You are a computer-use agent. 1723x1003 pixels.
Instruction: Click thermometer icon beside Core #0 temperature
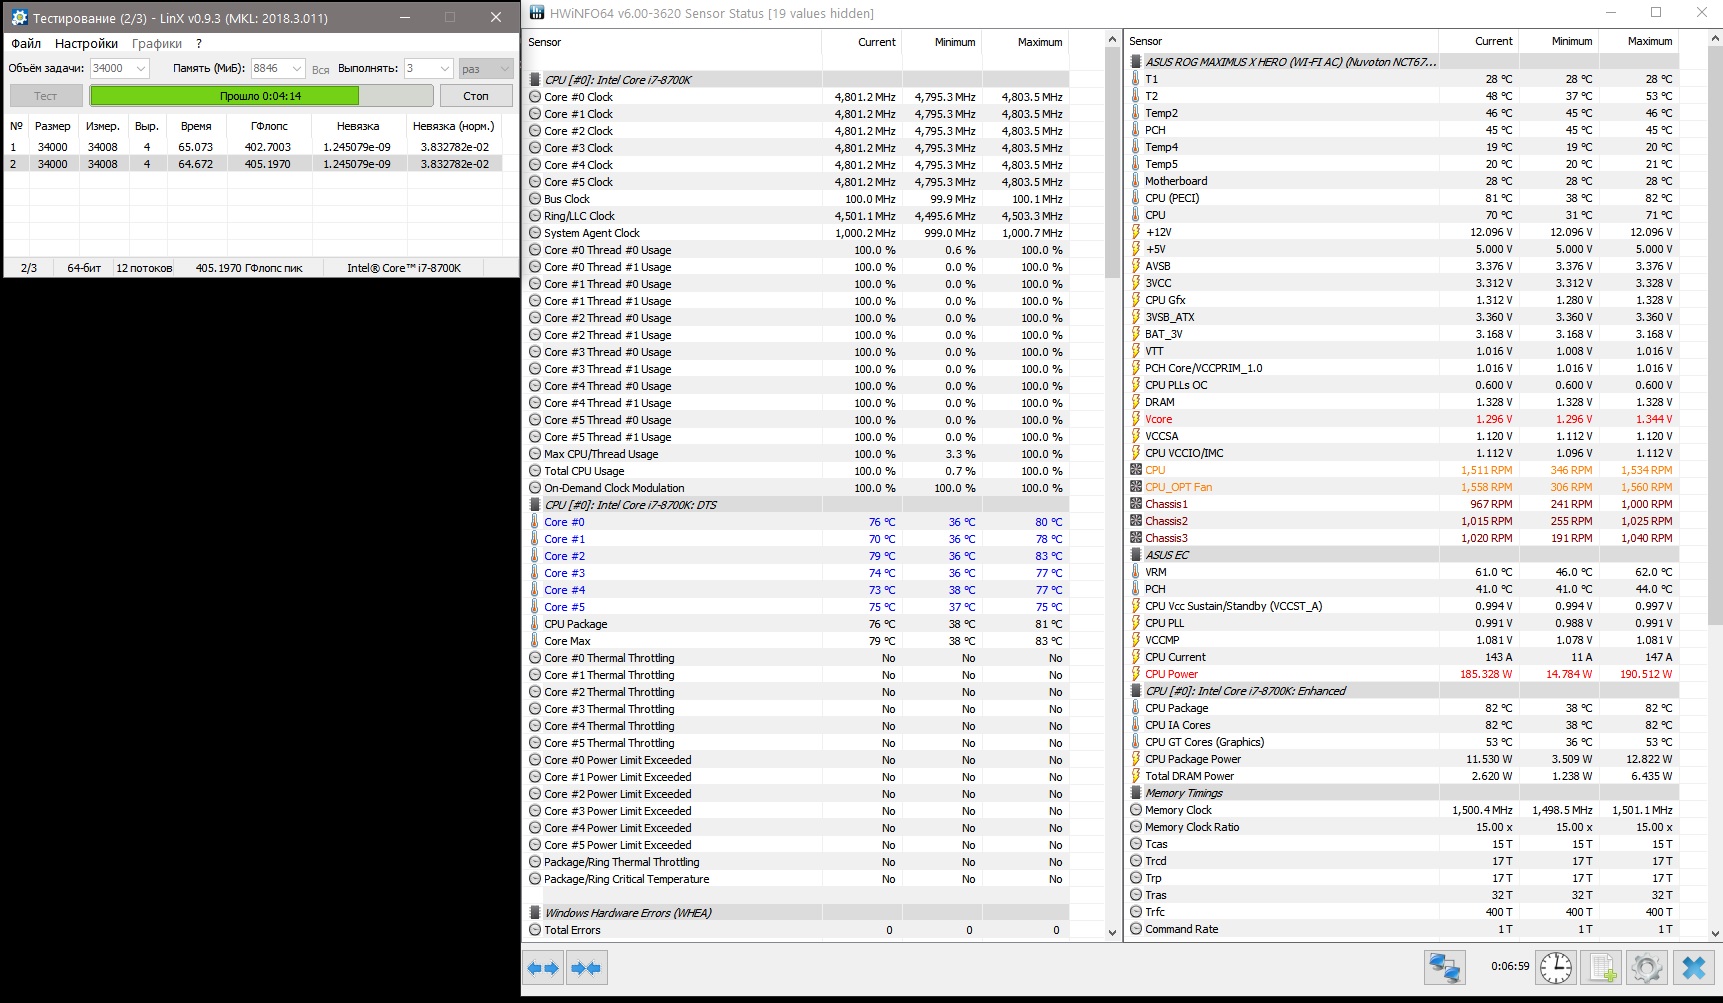pos(535,522)
